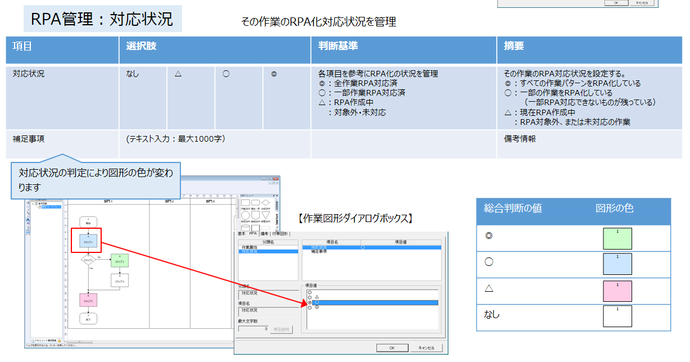Image resolution: width=690 pixels, height=362 pixels.
Task: Click the 【作業図形ダイアログボックス】 caption
Action: [x=355, y=218]
